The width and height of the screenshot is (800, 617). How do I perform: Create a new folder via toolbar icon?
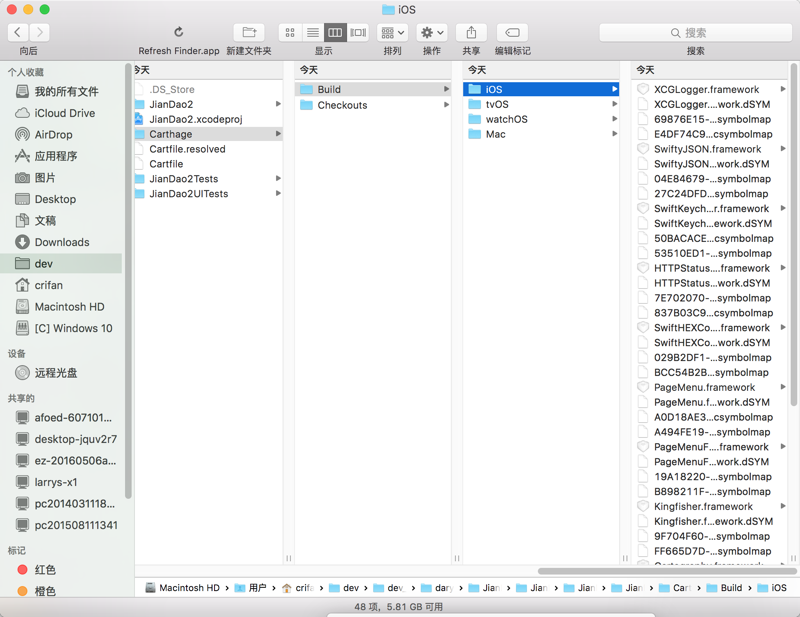249,33
